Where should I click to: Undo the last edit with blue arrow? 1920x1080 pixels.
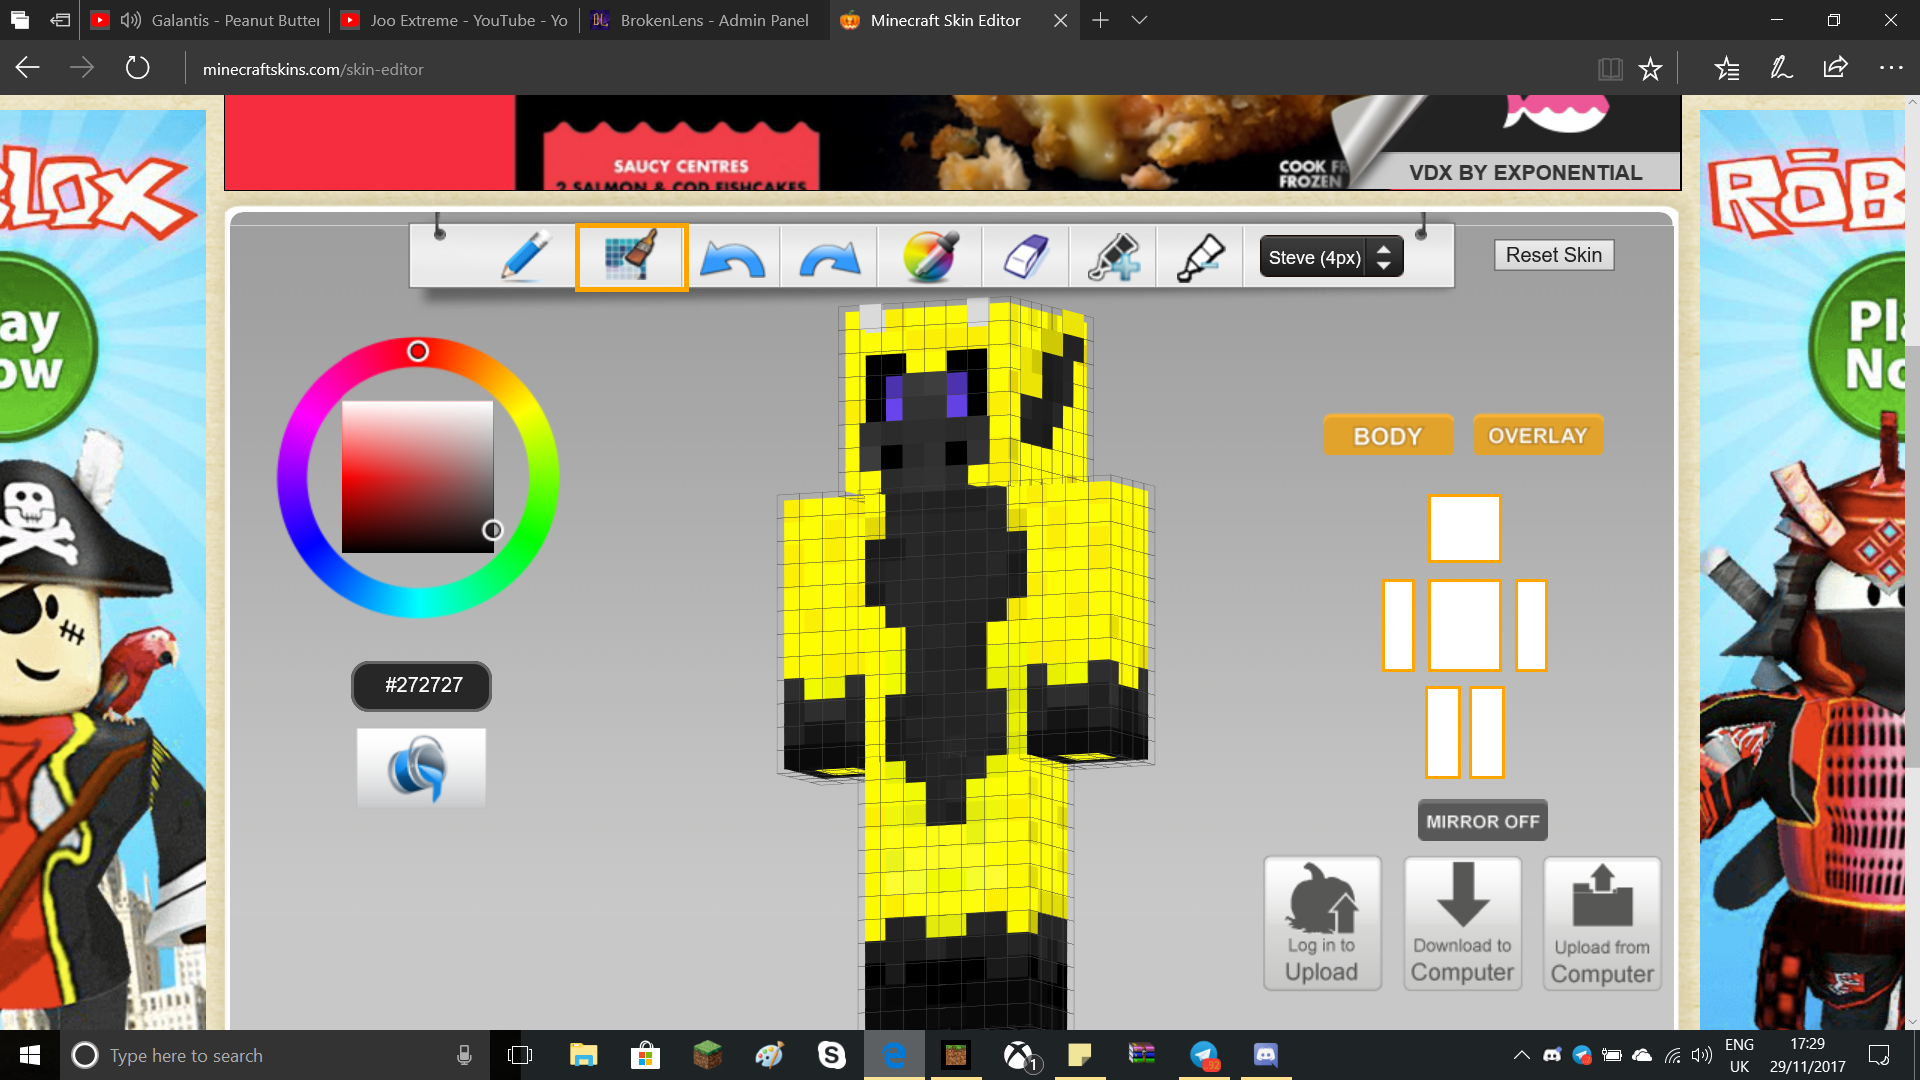click(x=732, y=257)
